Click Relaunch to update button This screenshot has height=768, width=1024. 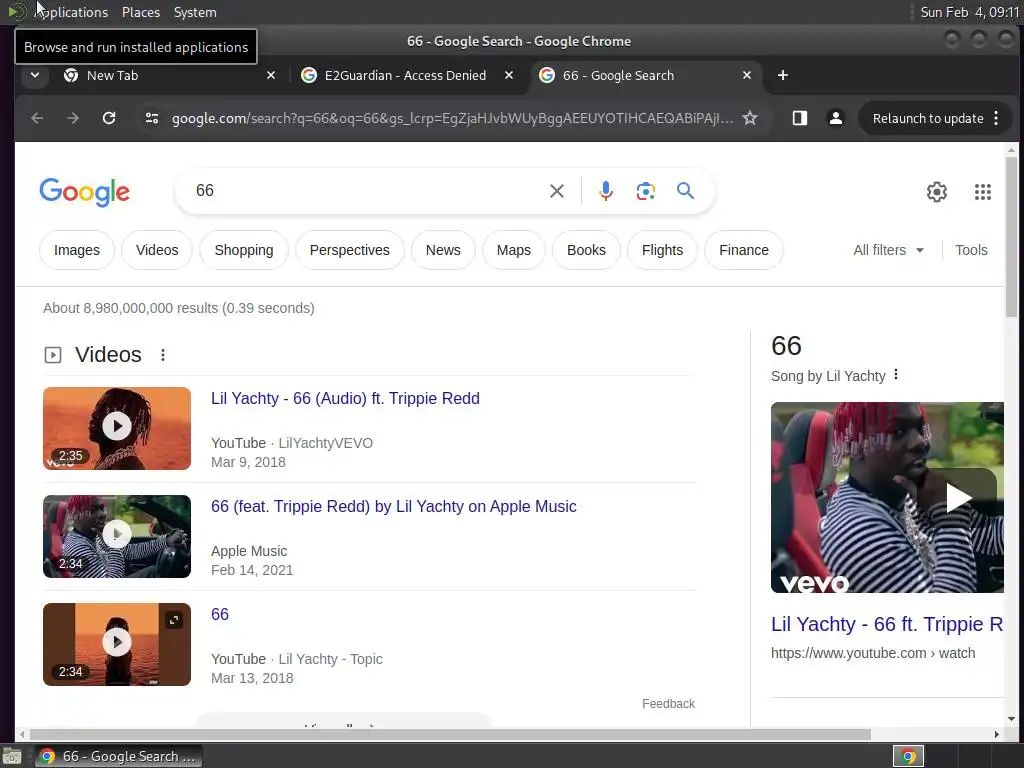[927, 118]
